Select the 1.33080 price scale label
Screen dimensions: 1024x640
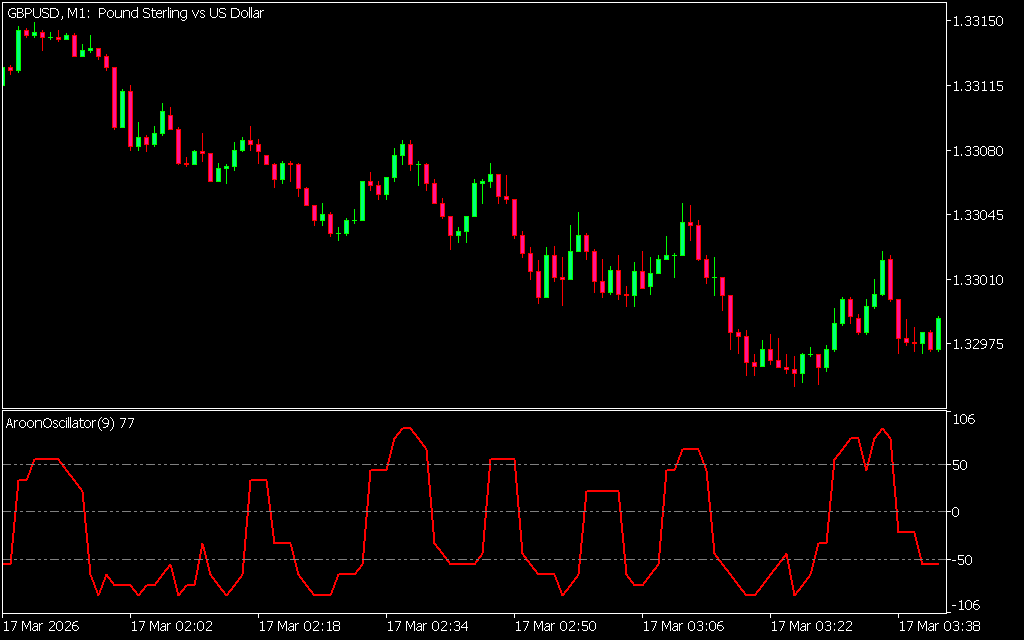[980, 151]
